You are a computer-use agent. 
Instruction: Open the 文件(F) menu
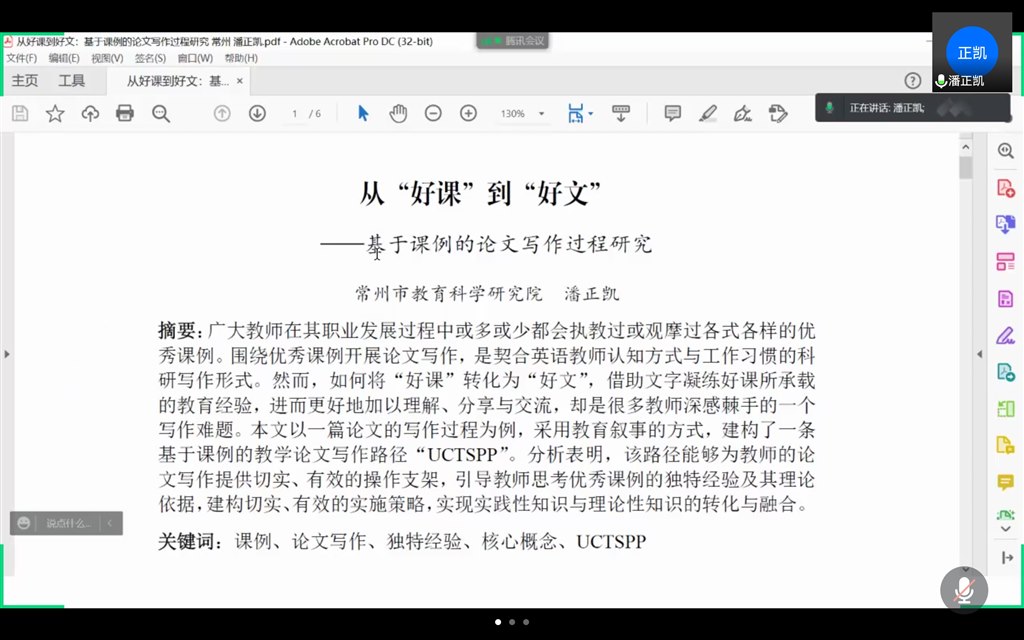(21, 58)
